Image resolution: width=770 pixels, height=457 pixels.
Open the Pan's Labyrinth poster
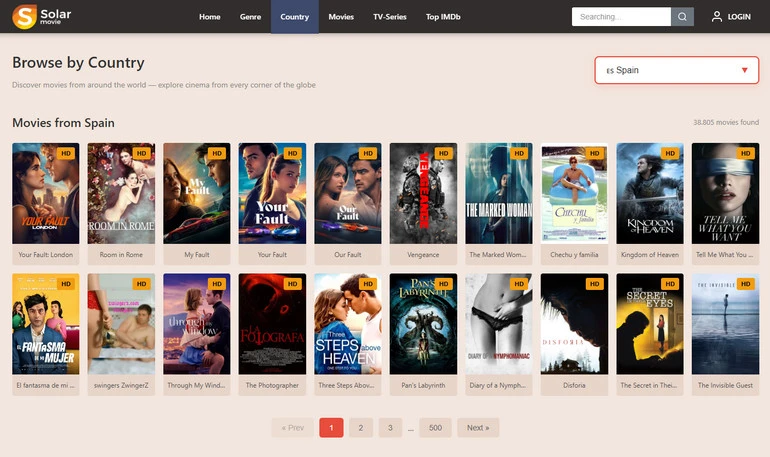pyautogui.click(x=423, y=324)
